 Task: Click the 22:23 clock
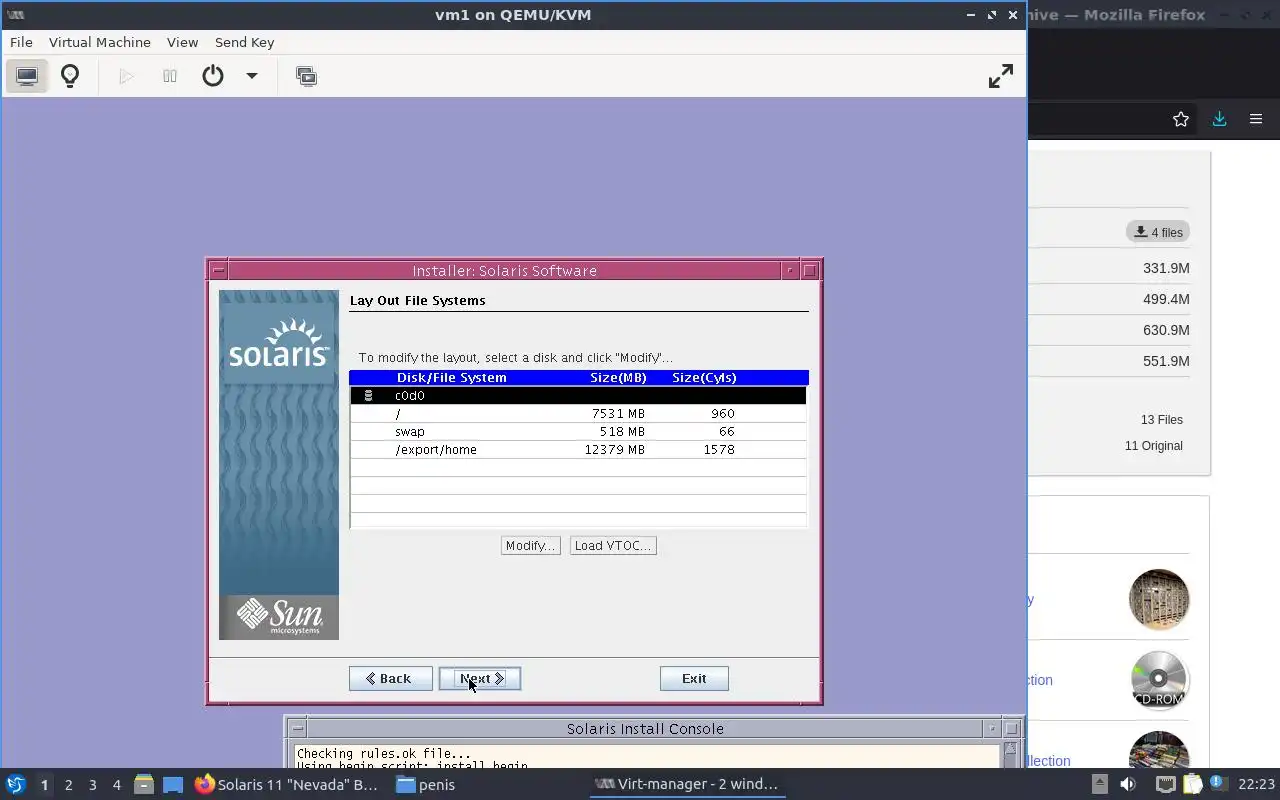click(x=1256, y=784)
